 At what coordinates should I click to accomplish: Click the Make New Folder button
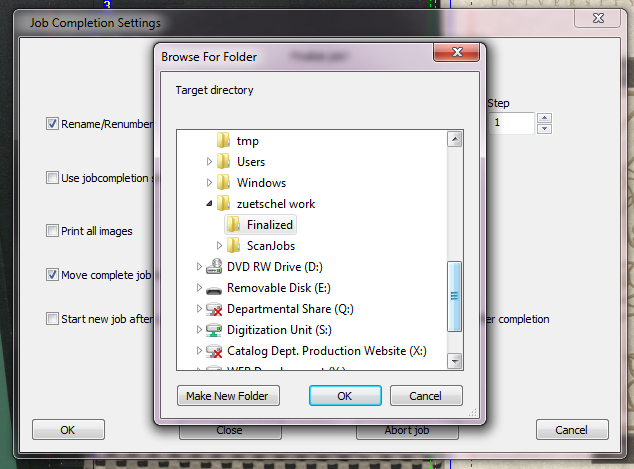point(228,396)
